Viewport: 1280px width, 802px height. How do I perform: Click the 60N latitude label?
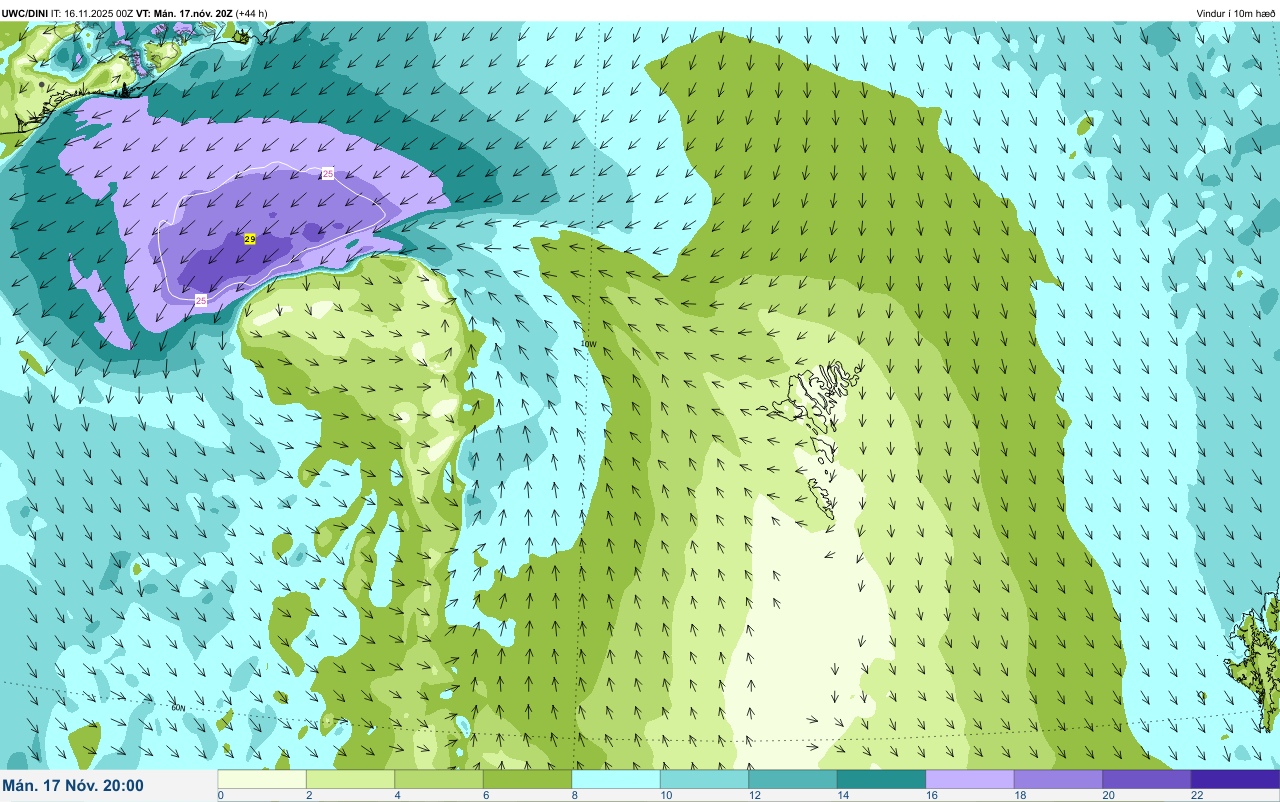(x=178, y=707)
